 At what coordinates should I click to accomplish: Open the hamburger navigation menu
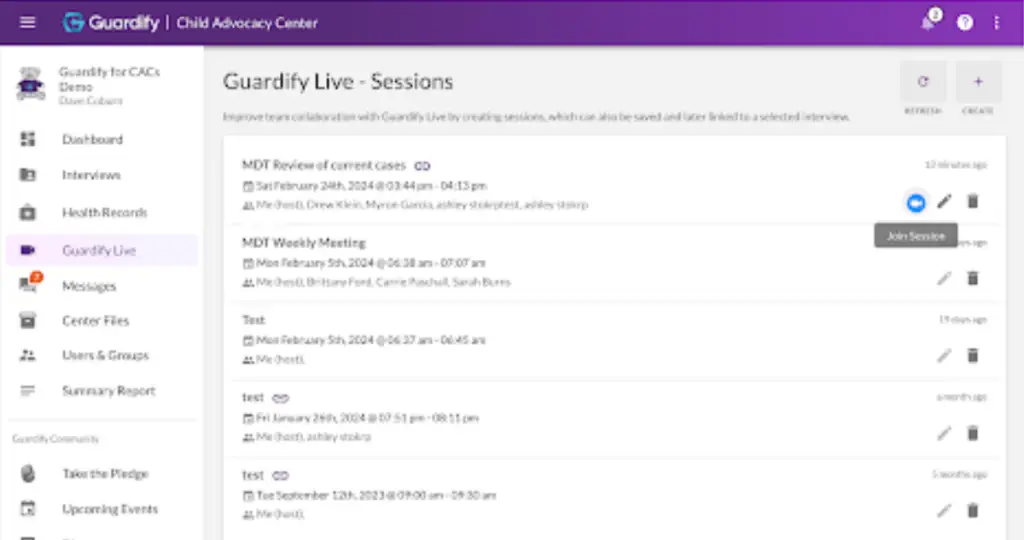(x=28, y=22)
